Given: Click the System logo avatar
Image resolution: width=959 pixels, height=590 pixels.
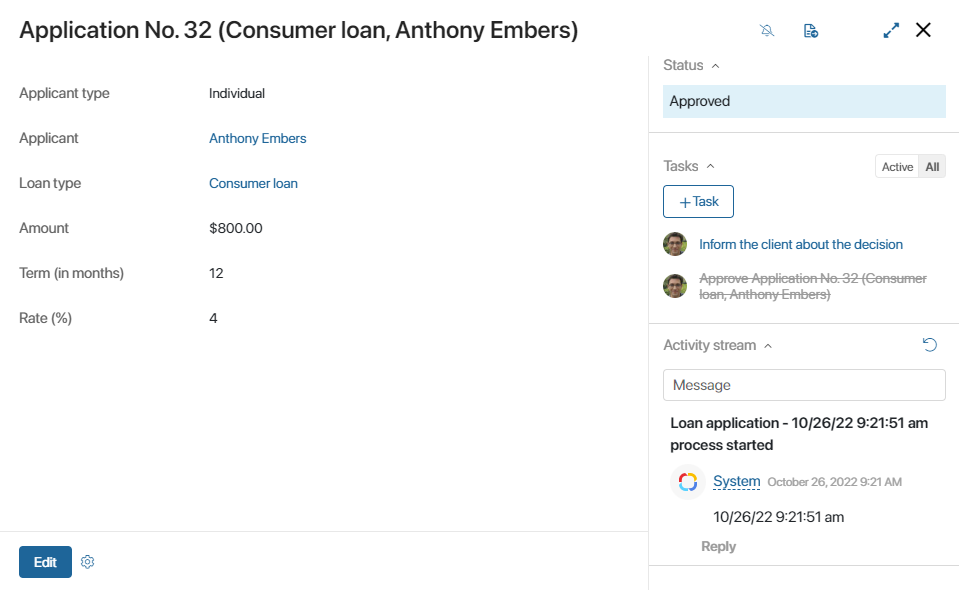Looking at the screenshot, I should tap(687, 482).
